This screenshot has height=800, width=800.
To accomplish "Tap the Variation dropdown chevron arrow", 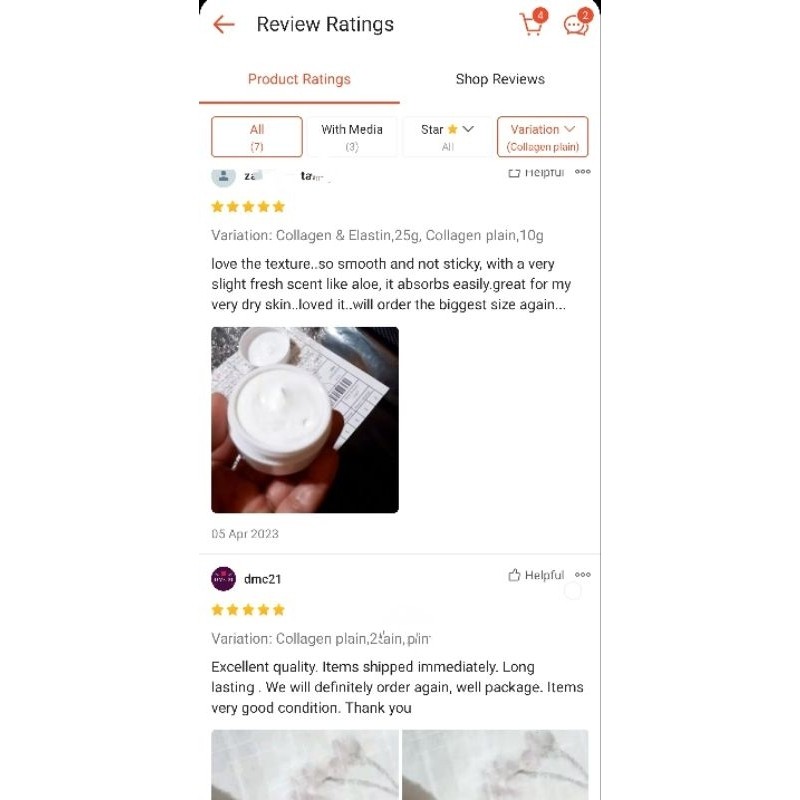I will coord(569,129).
